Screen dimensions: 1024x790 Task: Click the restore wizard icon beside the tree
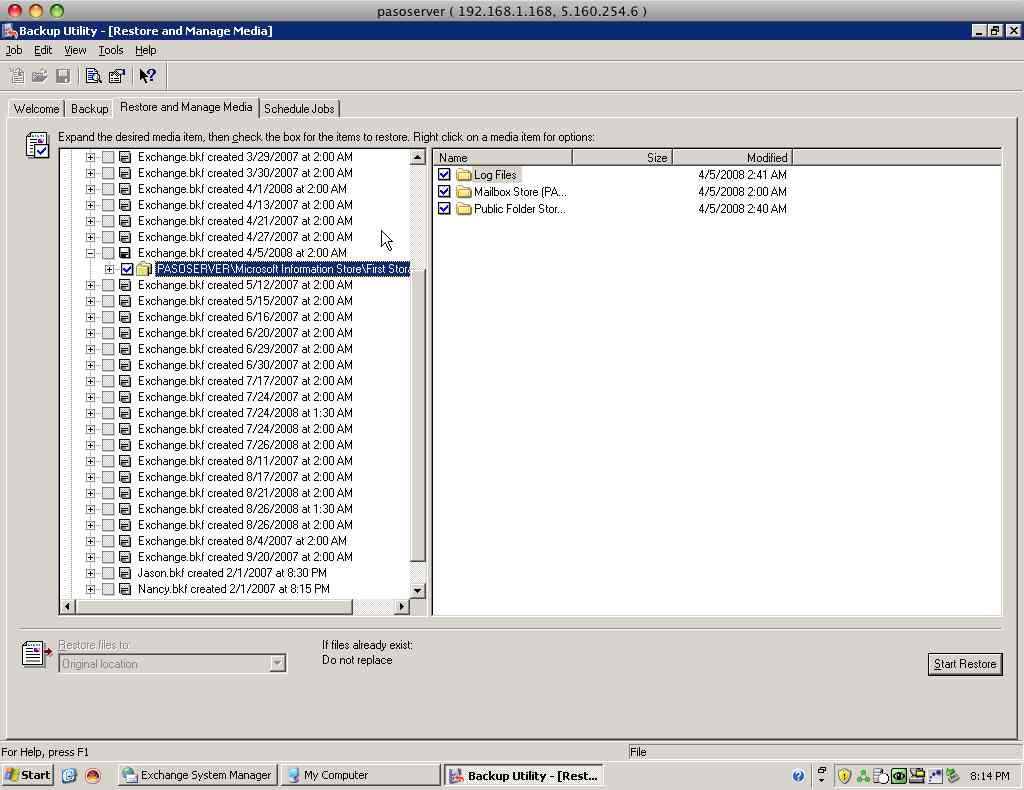(35, 147)
